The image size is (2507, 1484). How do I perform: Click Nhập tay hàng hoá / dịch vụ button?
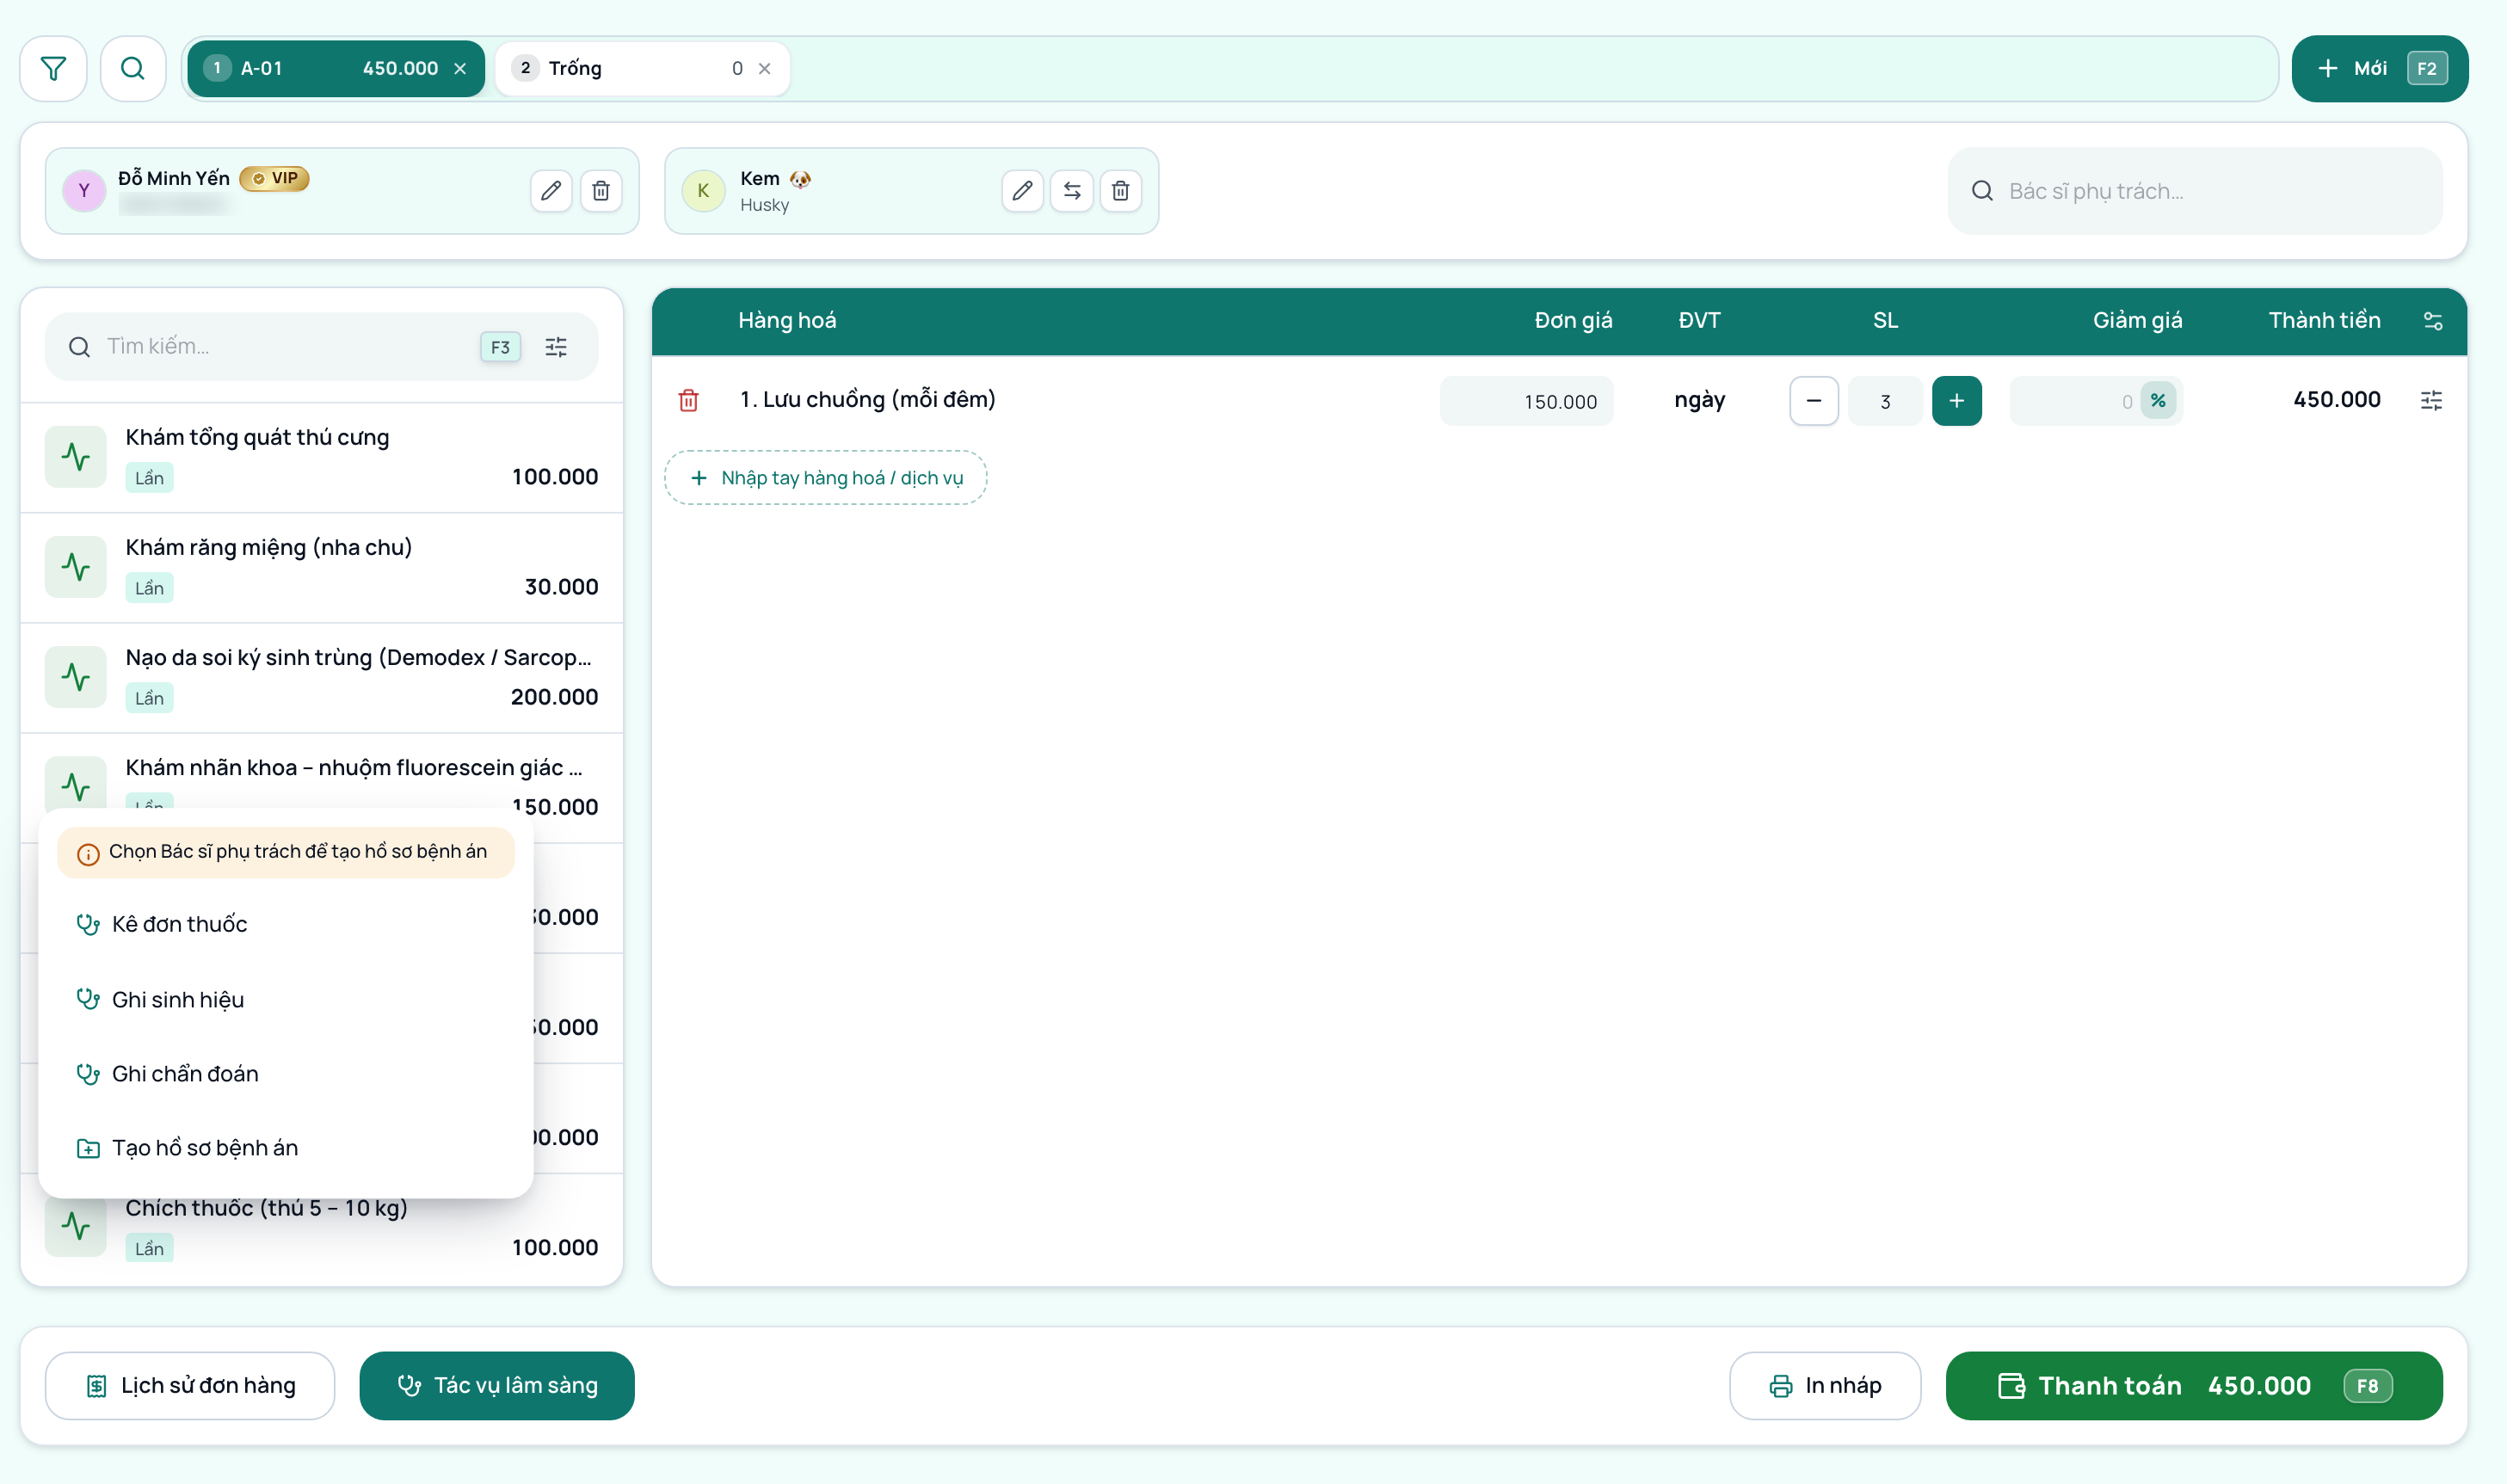tap(825, 478)
